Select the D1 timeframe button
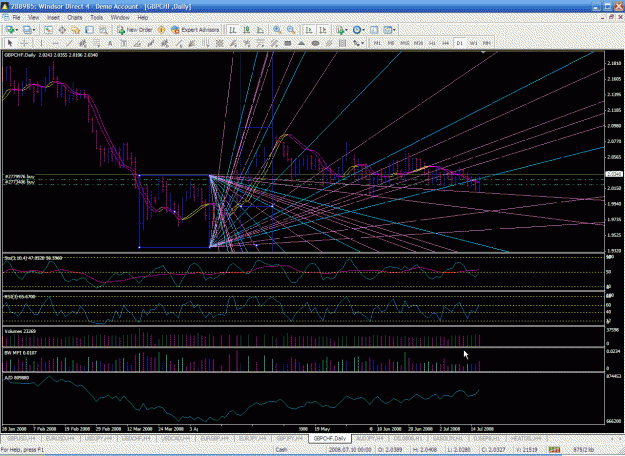The image size is (625, 456). point(460,43)
